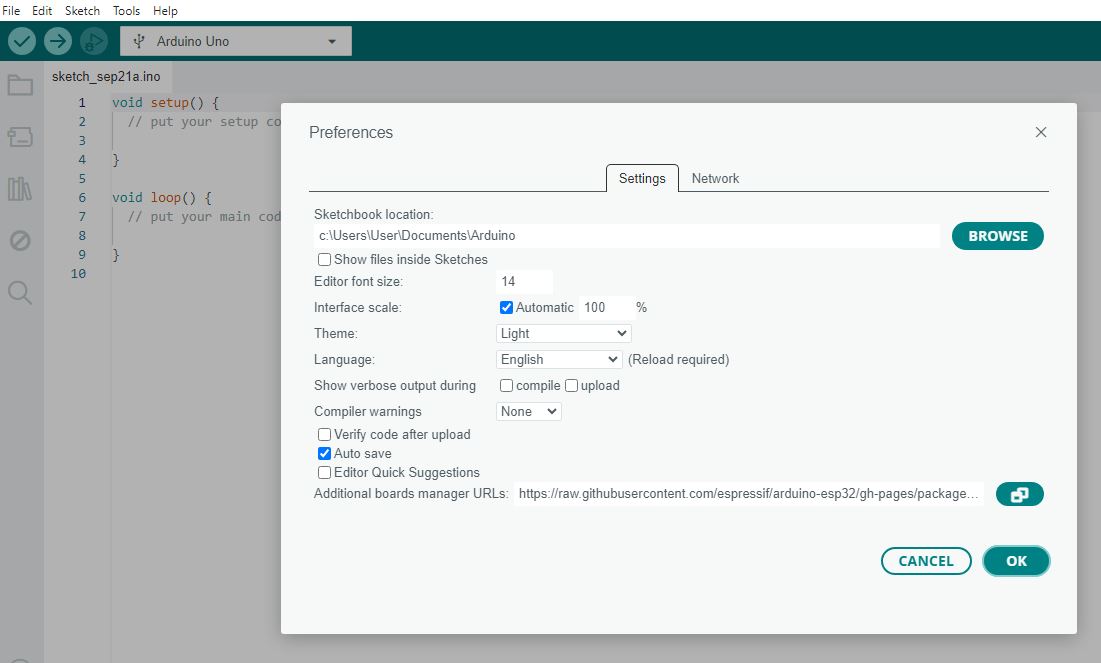This screenshot has width=1101, height=663.
Task: Open the Sketchbook folder sidebar icon
Action: 20,86
